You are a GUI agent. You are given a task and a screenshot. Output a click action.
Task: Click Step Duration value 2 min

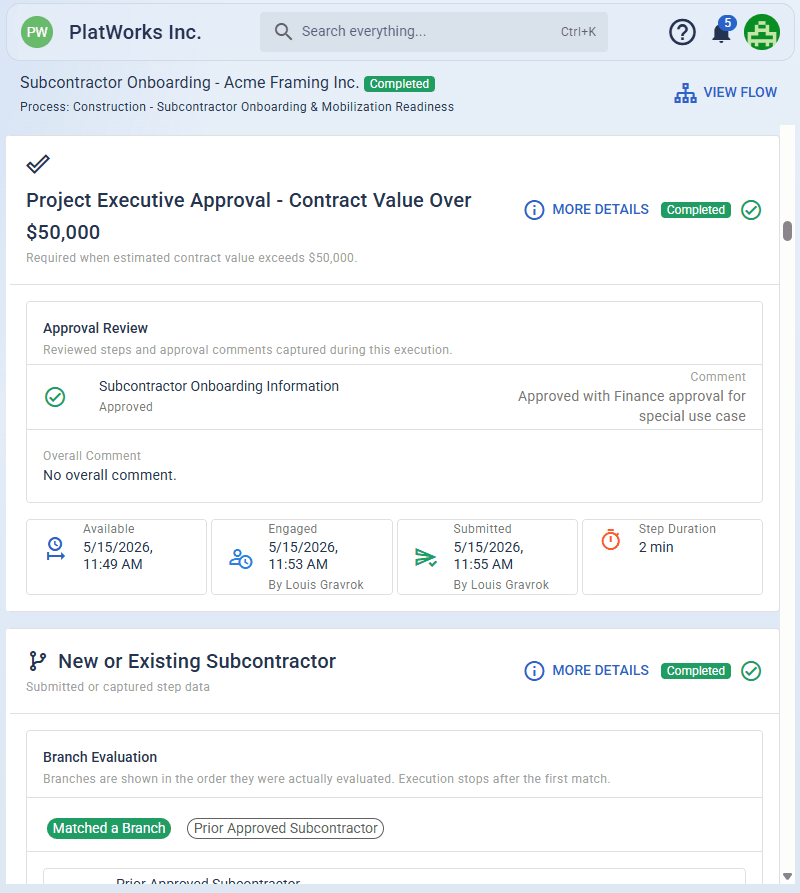coord(656,547)
